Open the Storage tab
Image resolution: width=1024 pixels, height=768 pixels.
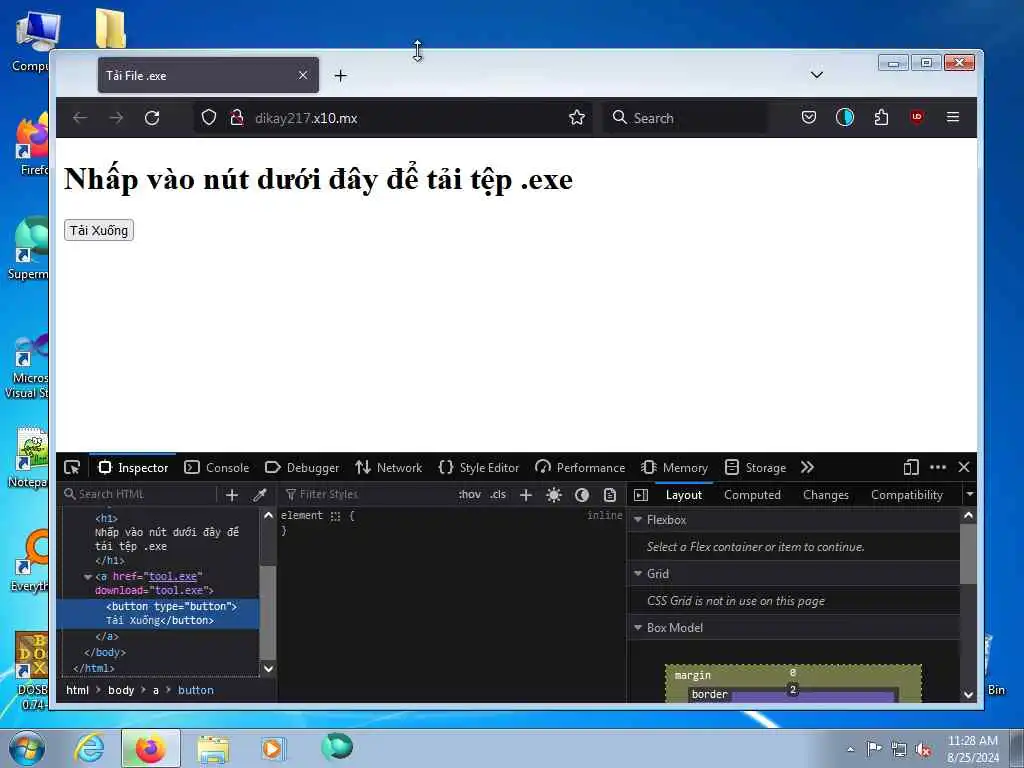coord(755,468)
